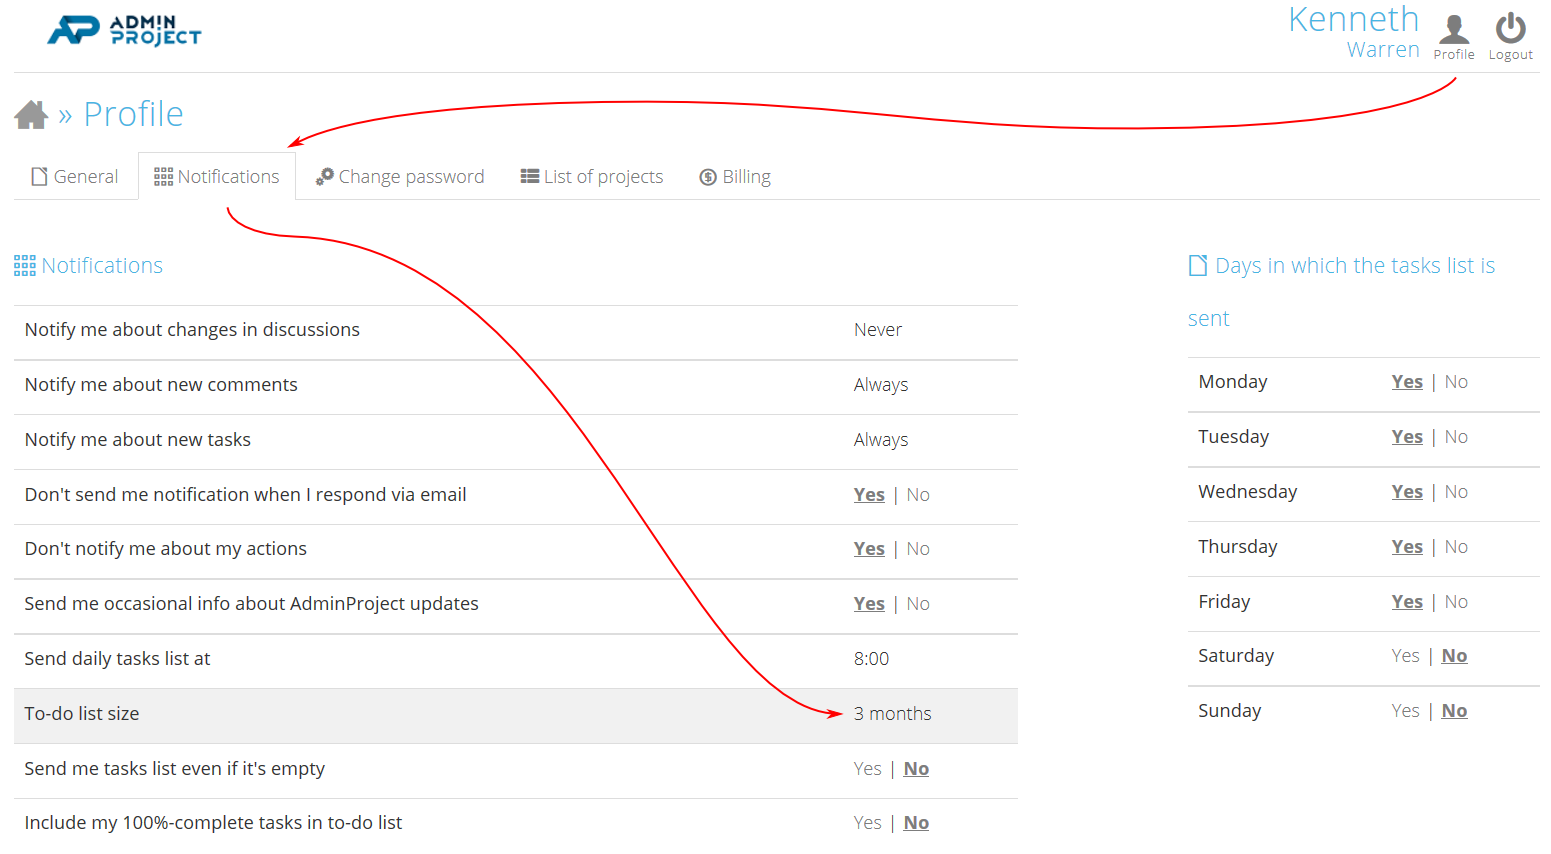Open the General tab
Screen dimensions: 1551x854
76,177
